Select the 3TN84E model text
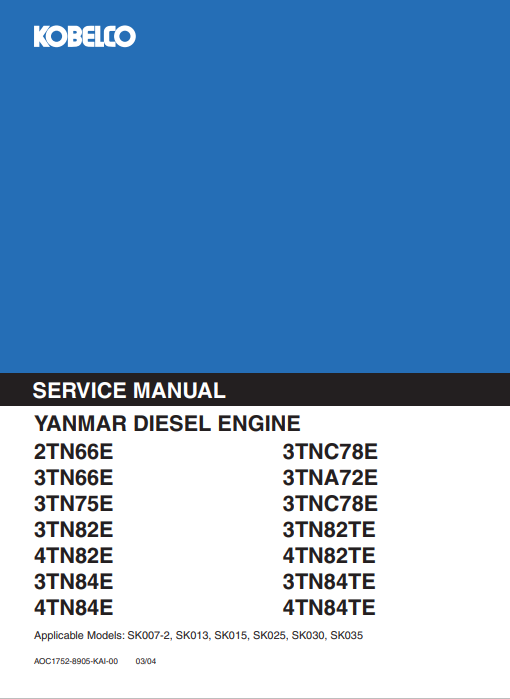The width and height of the screenshot is (510, 699). (74, 581)
